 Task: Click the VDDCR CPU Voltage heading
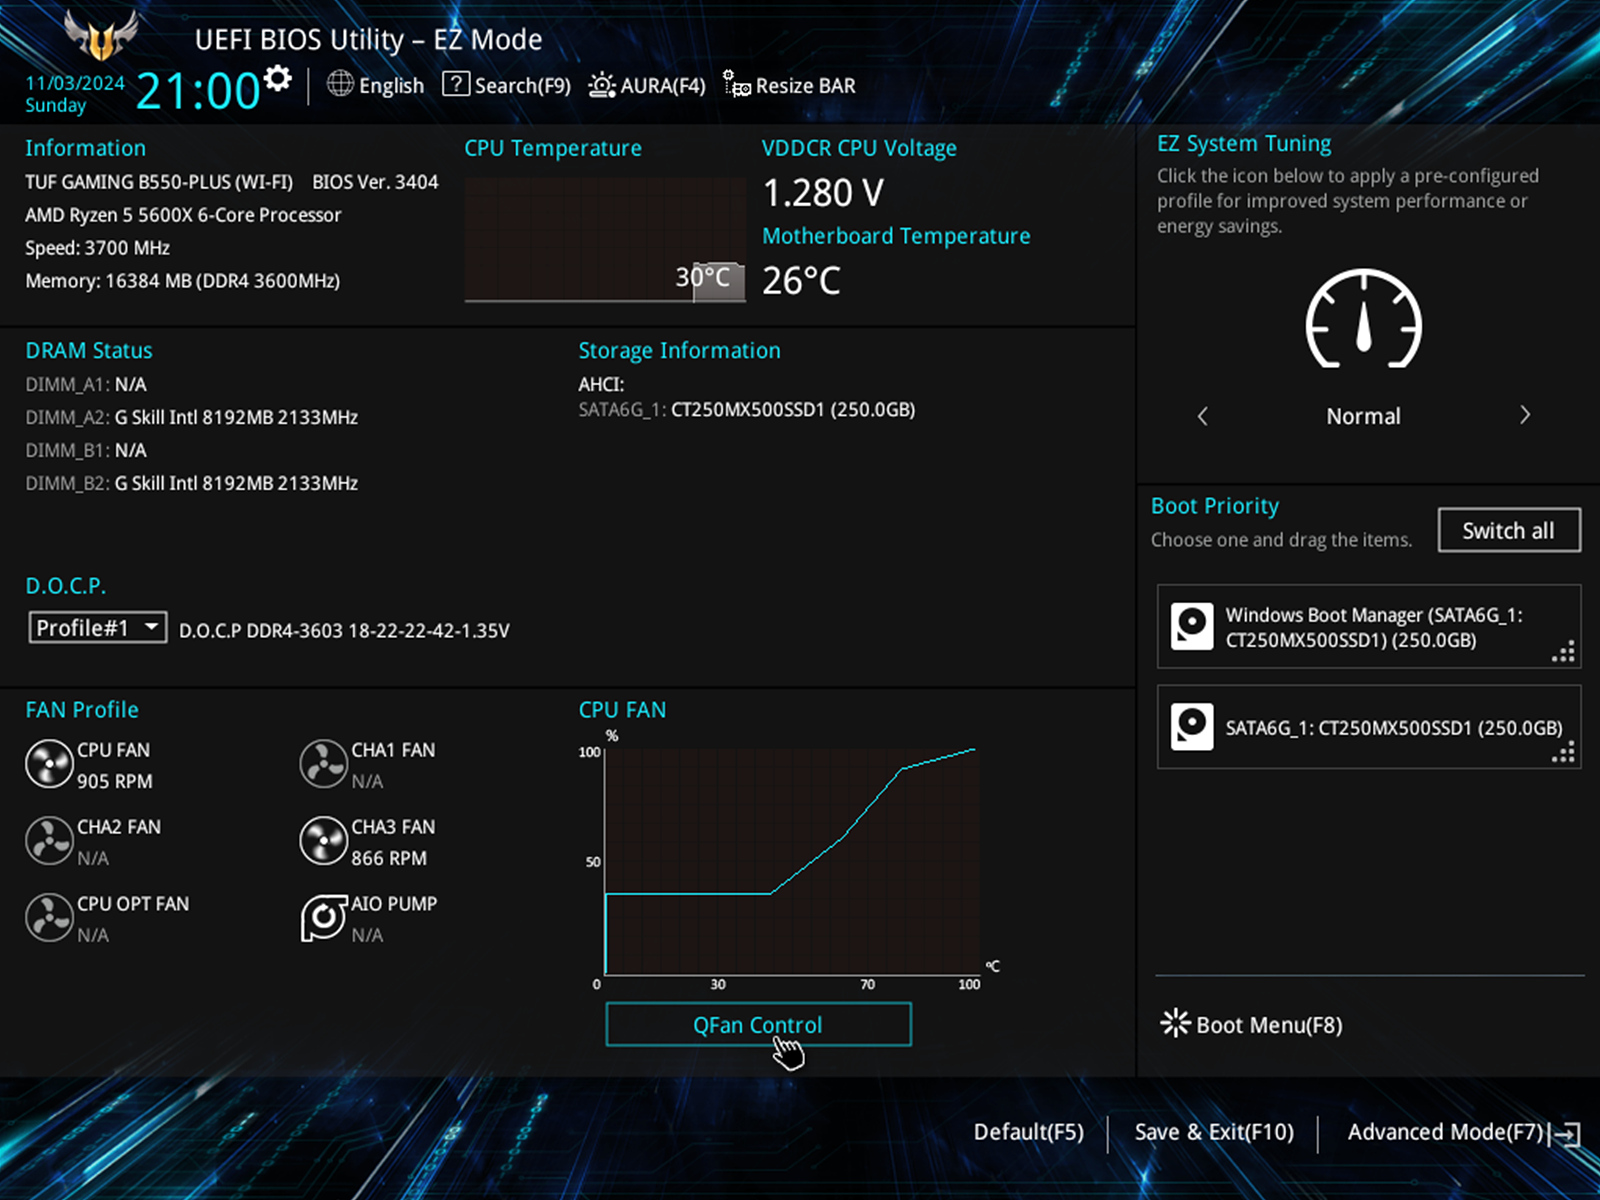859,148
